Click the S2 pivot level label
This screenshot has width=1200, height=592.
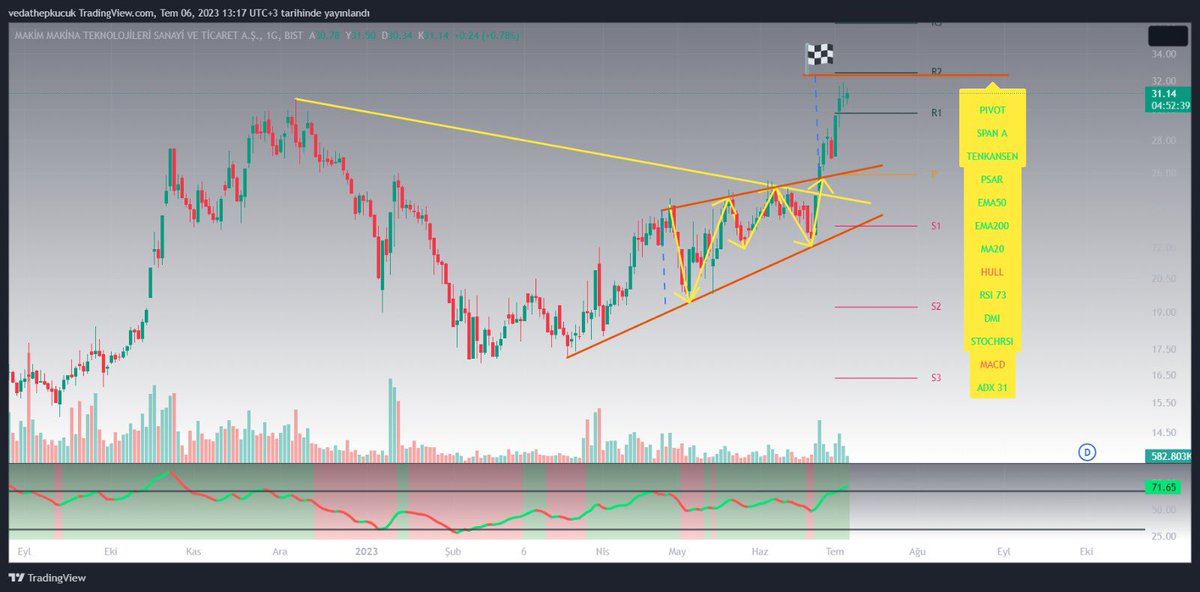pos(936,306)
